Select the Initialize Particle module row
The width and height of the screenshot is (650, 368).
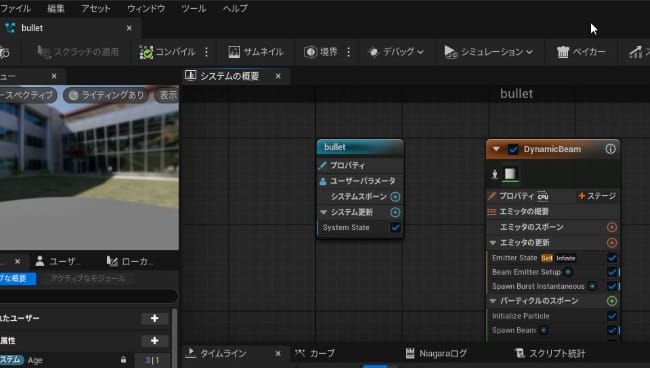click(553, 316)
